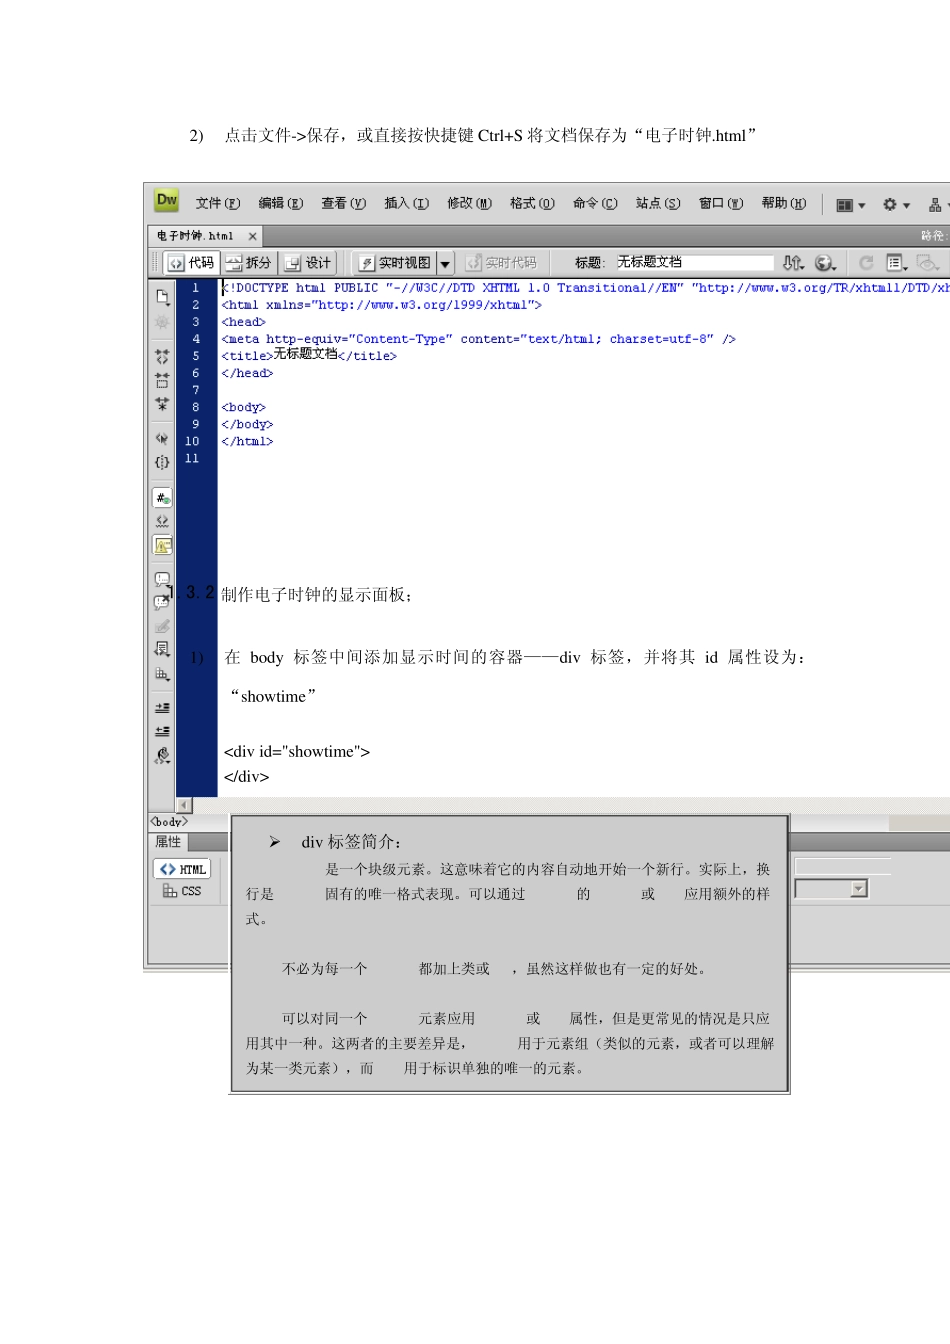950x1344 pixels.
Task: Open the 查看(V) menu
Action: pyautogui.click(x=343, y=203)
